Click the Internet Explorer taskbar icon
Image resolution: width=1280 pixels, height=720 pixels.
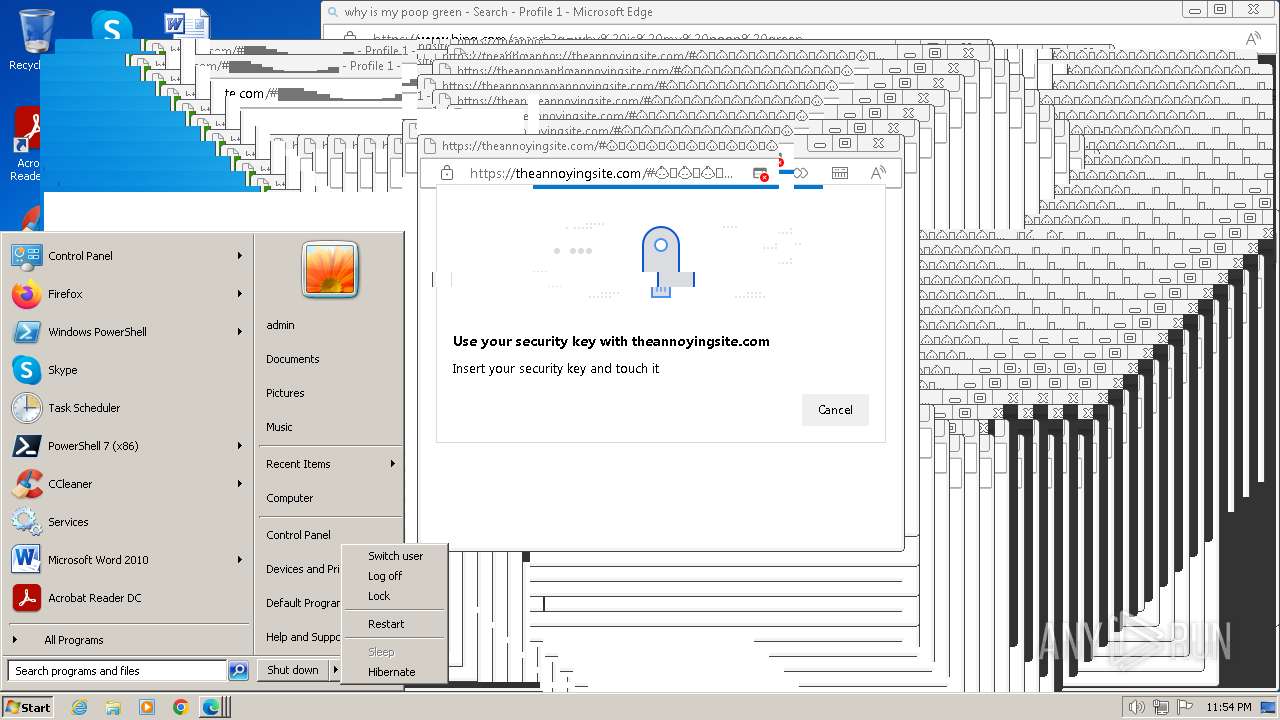point(79,707)
